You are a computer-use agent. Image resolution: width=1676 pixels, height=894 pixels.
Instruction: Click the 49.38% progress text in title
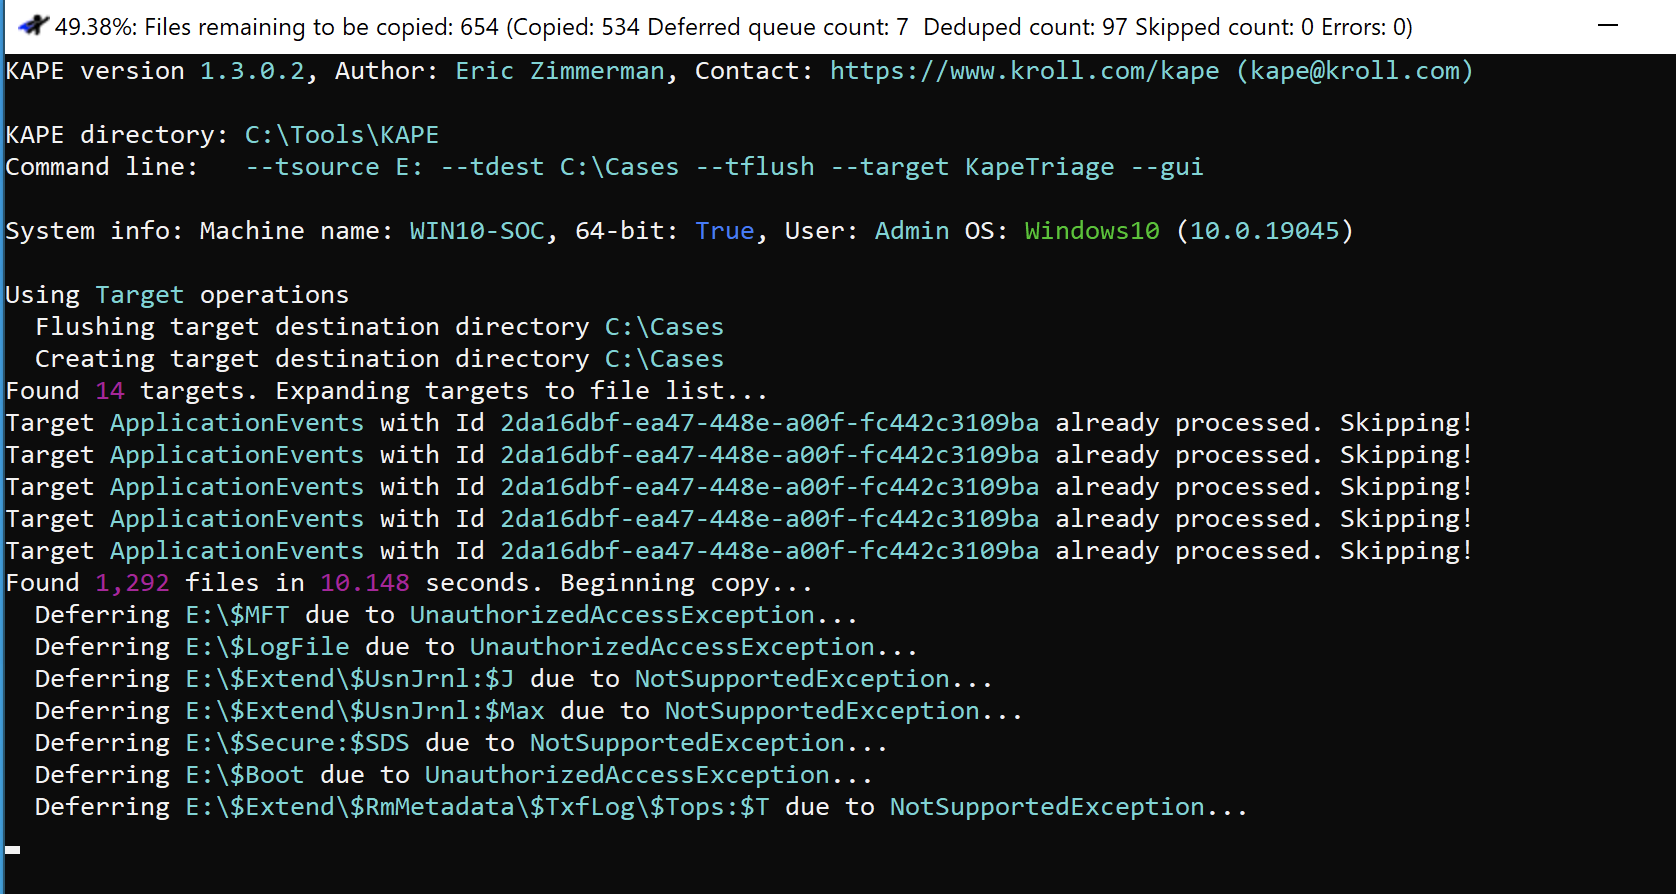(x=95, y=27)
